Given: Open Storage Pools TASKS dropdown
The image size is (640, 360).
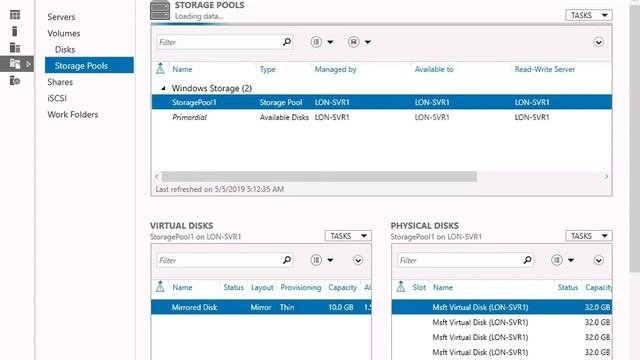Looking at the screenshot, I should coord(589,16).
